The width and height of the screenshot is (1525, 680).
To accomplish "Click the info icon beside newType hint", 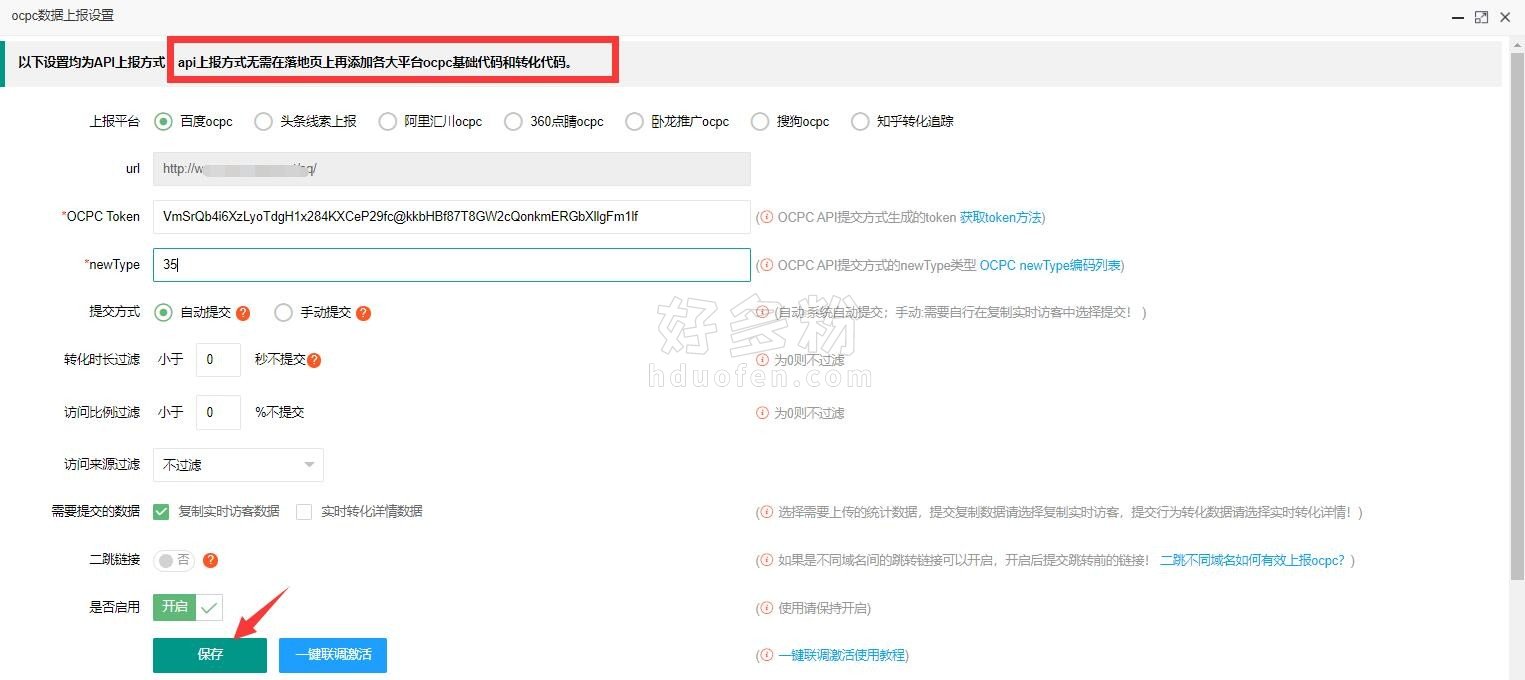I will pyautogui.click(x=766, y=265).
